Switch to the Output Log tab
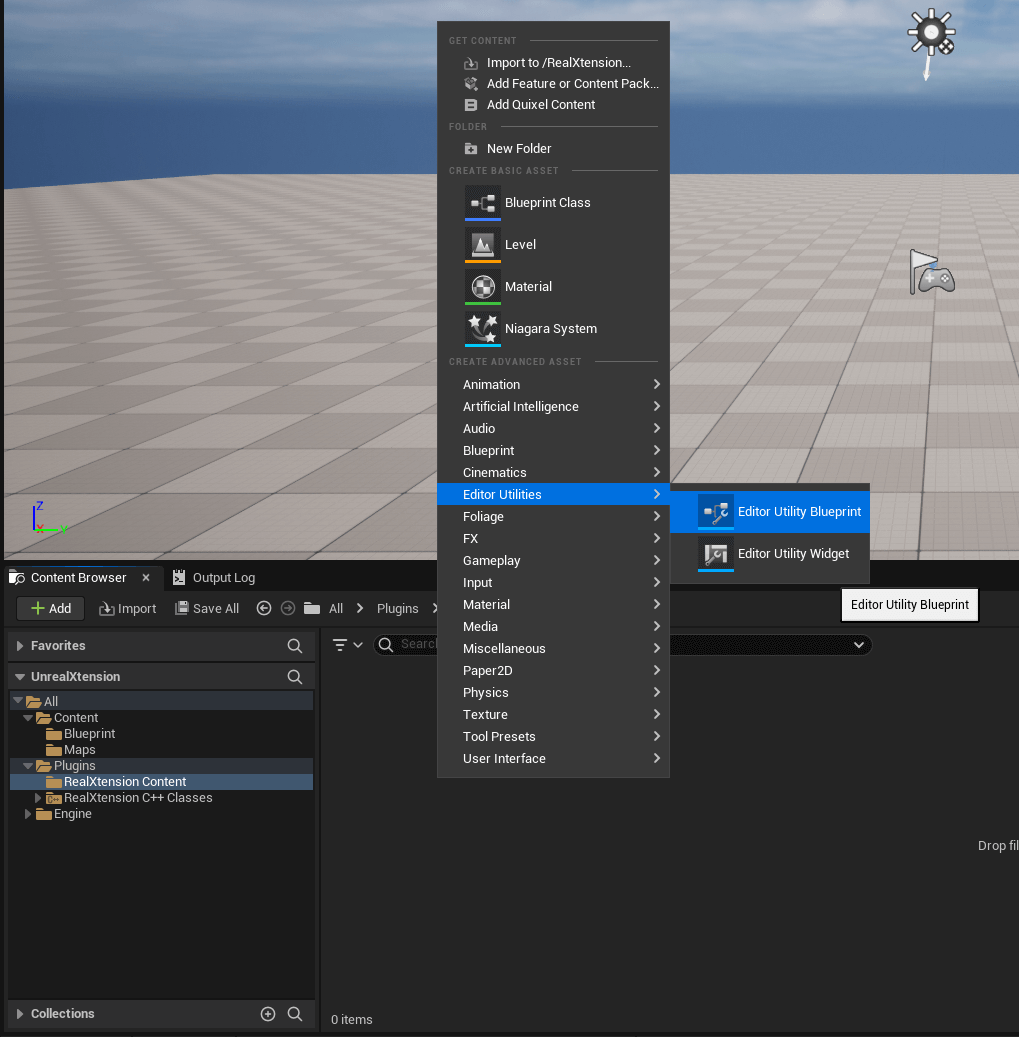 (214, 578)
